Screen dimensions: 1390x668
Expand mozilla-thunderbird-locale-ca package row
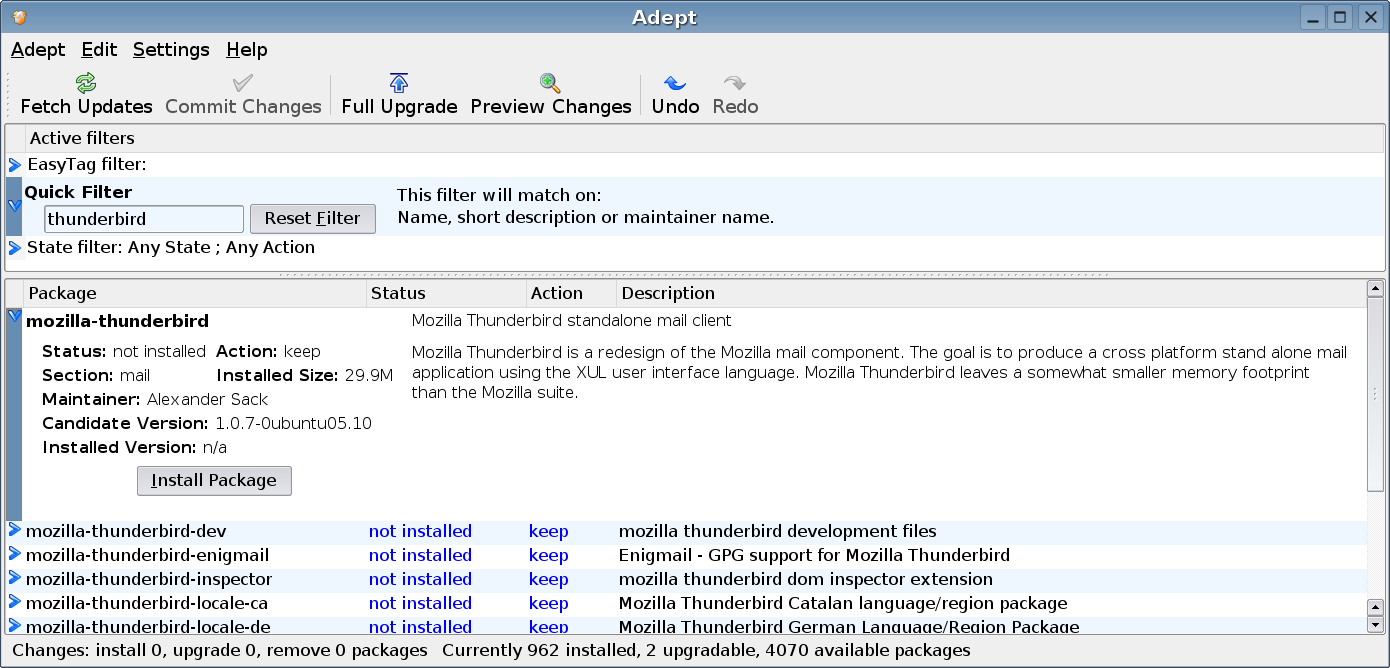(x=14, y=603)
